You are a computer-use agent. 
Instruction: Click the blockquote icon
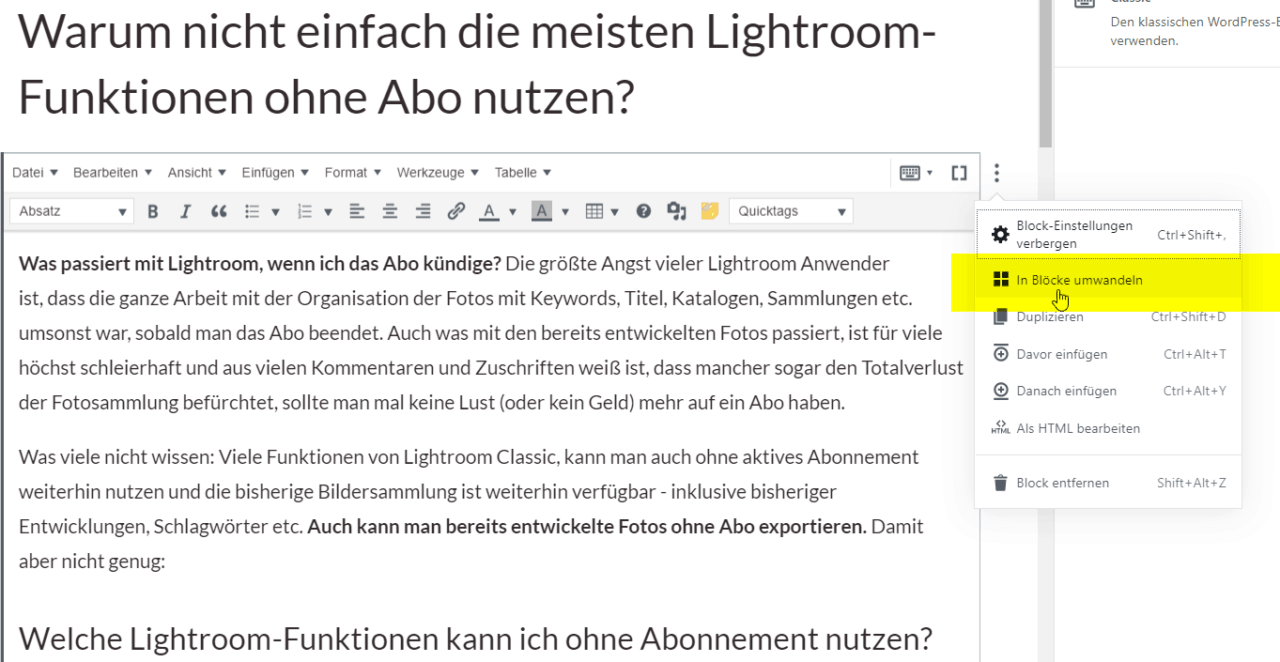[x=219, y=211]
